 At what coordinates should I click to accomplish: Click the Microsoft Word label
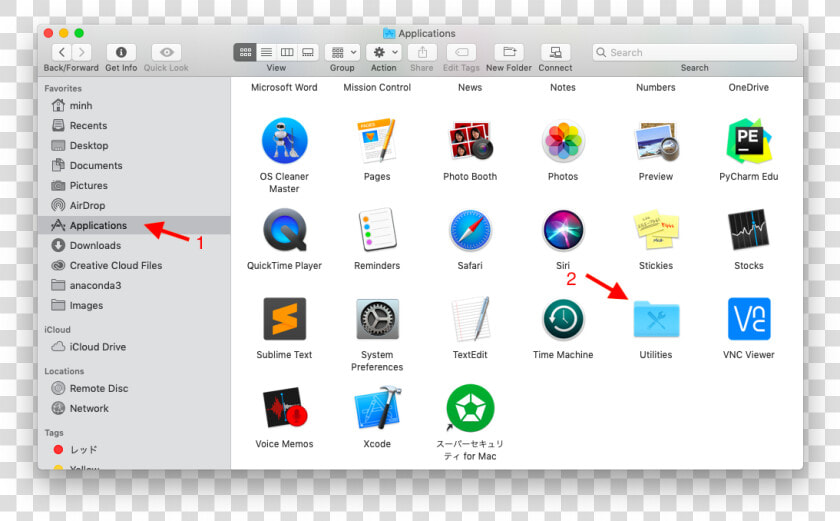click(284, 87)
